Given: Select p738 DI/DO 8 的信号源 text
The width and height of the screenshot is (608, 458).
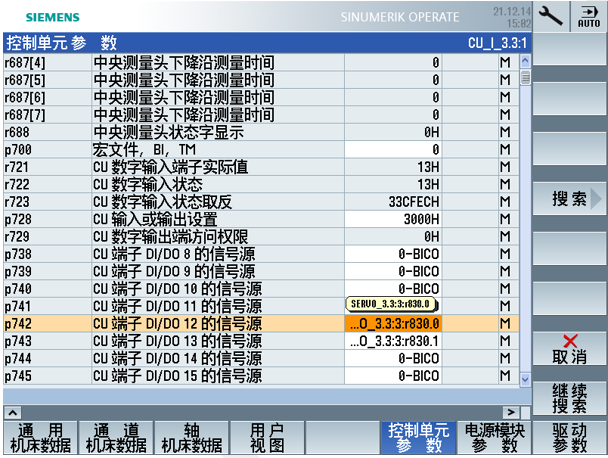Looking at the screenshot, I should [174, 254].
